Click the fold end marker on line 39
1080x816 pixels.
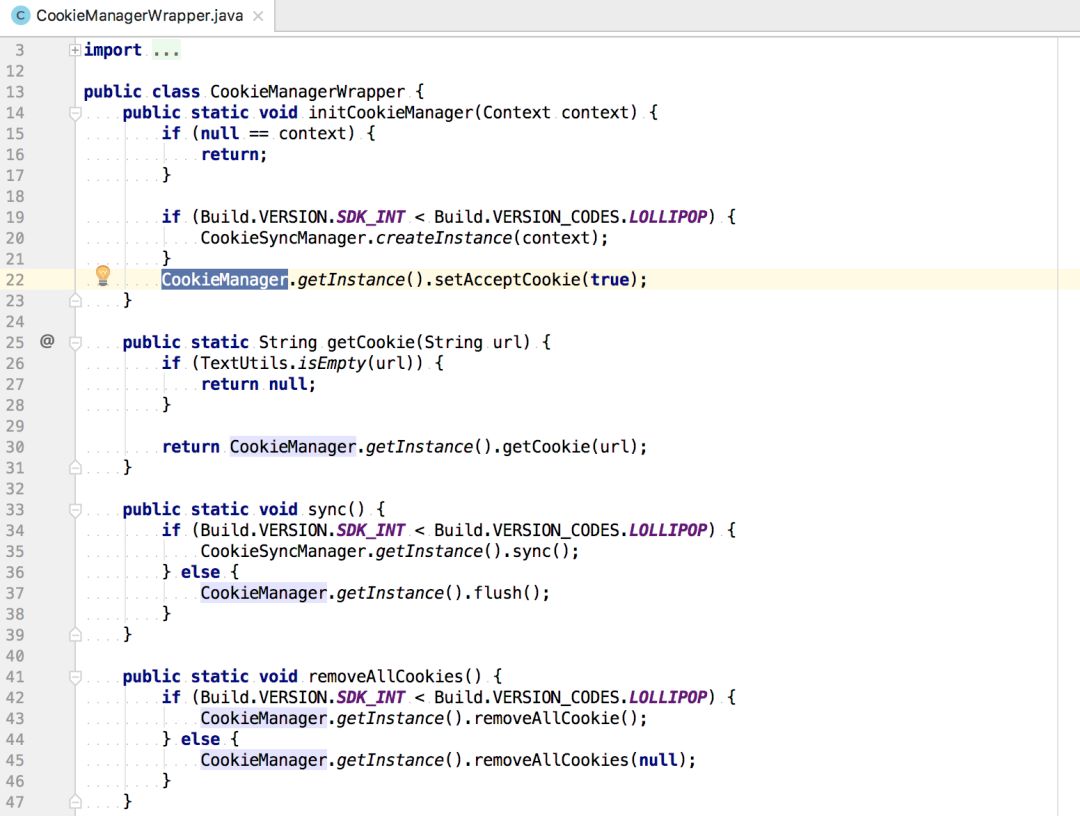tap(75, 634)
